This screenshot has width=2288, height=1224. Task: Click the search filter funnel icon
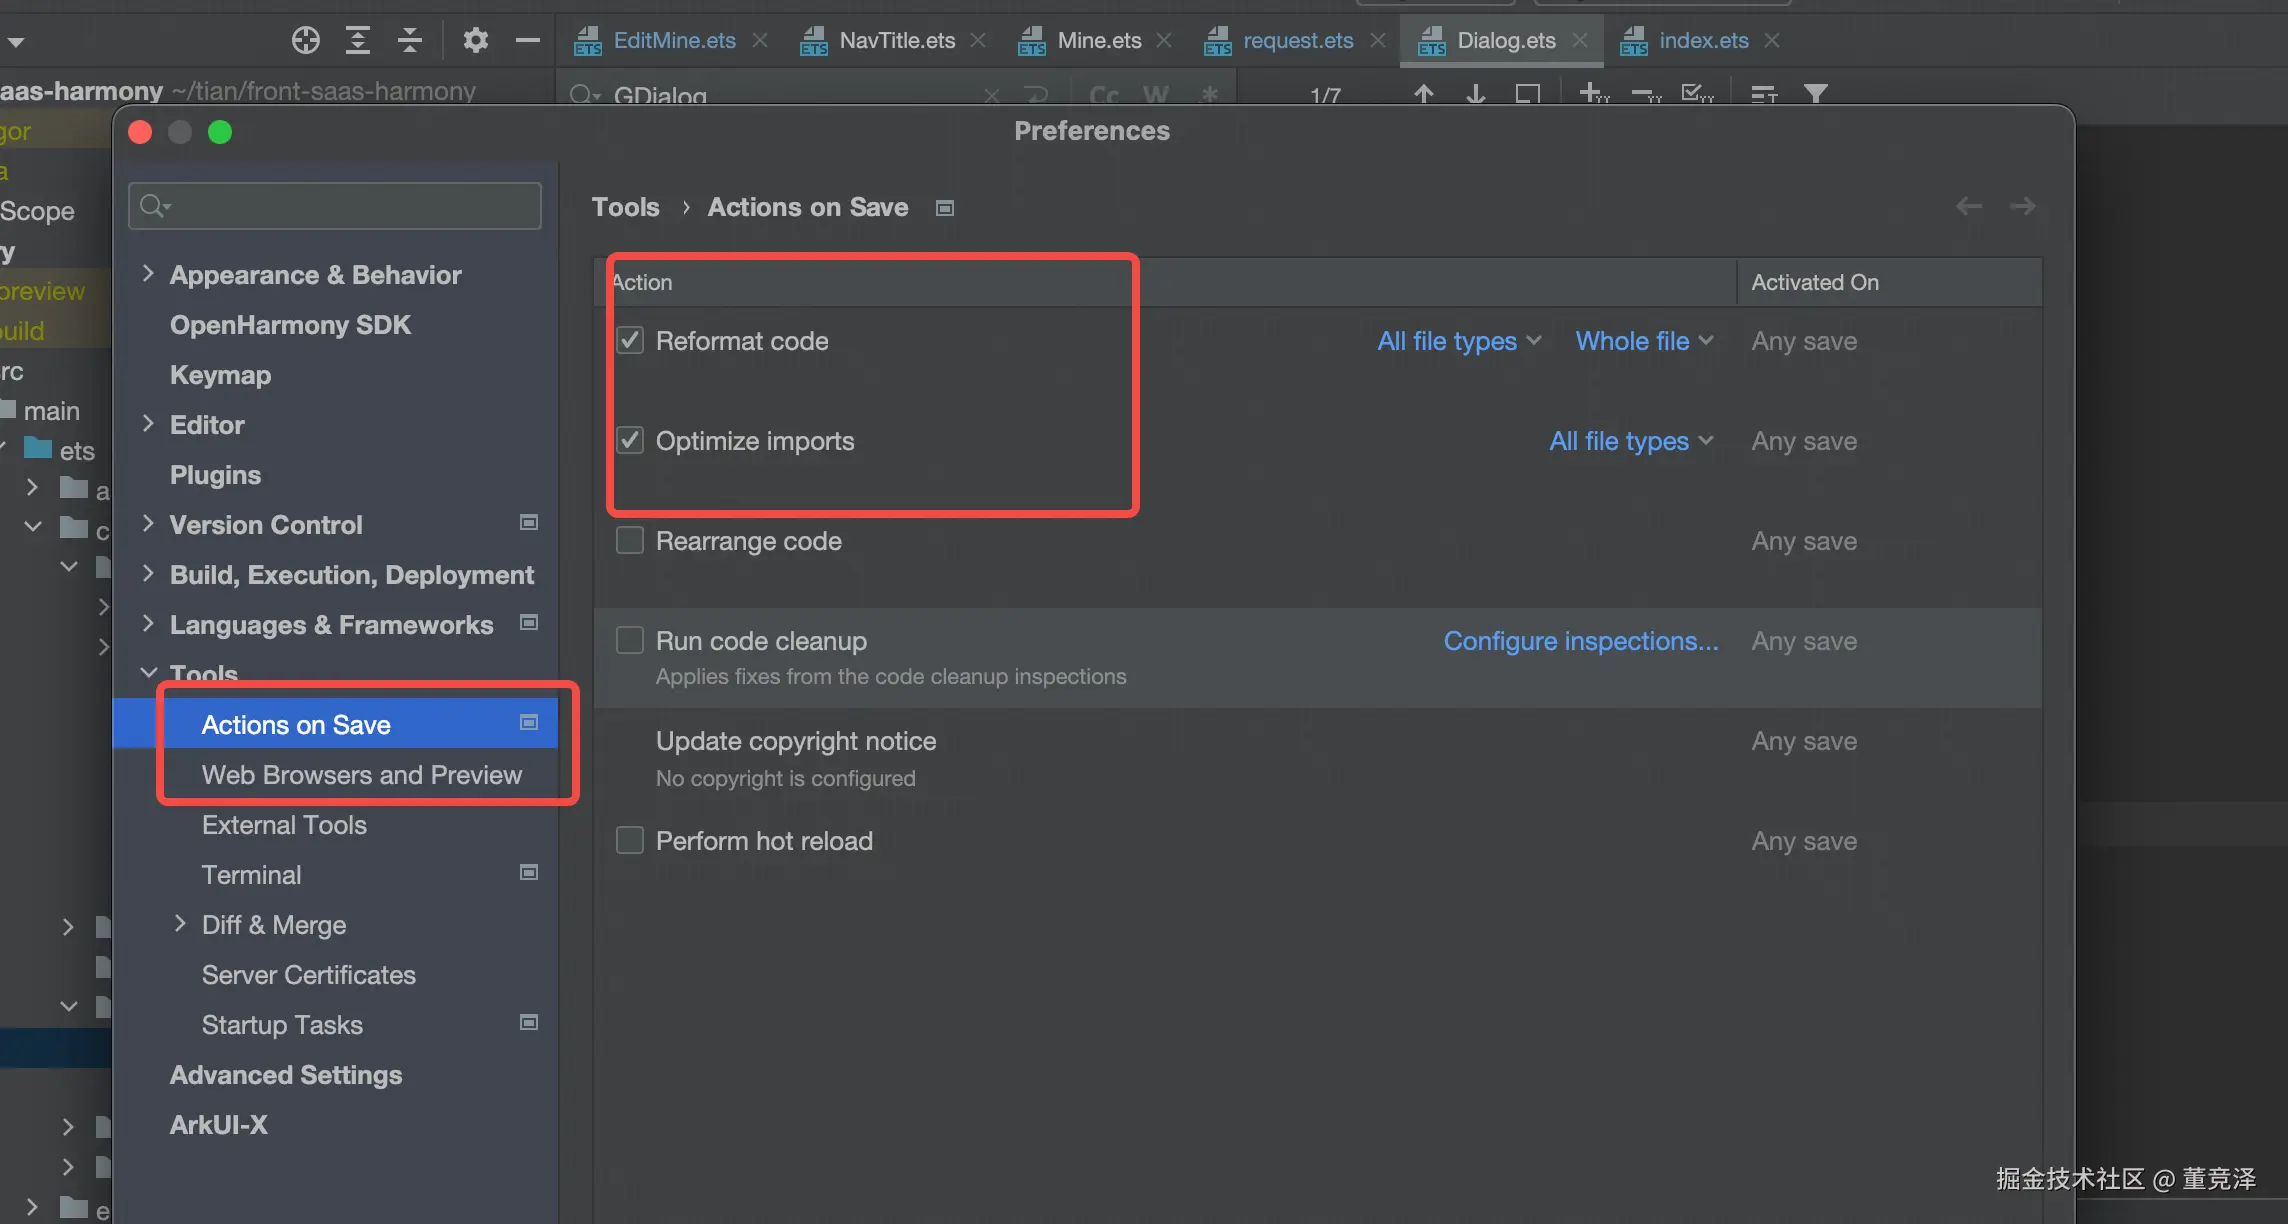(x=1816, y=94)
